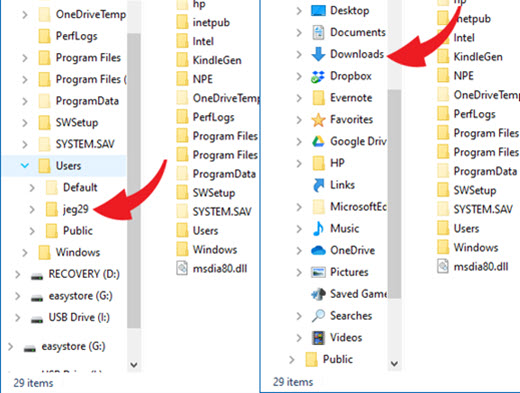The image size is (520, 393).
Task: Click inetpub in the left file list
Action: coord(211,22)
